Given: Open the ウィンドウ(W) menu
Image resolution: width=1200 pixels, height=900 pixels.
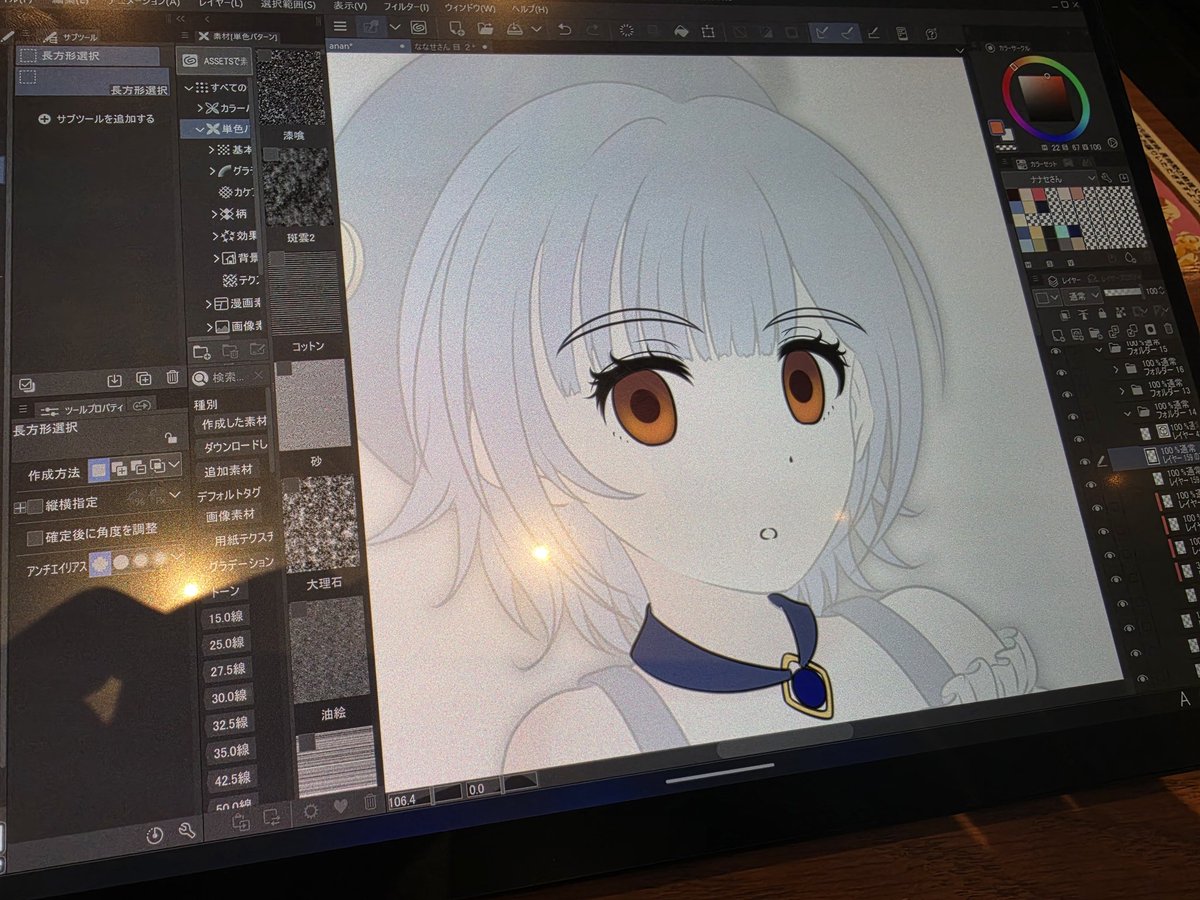Looking at the screenshot, I should click(469, 8).
